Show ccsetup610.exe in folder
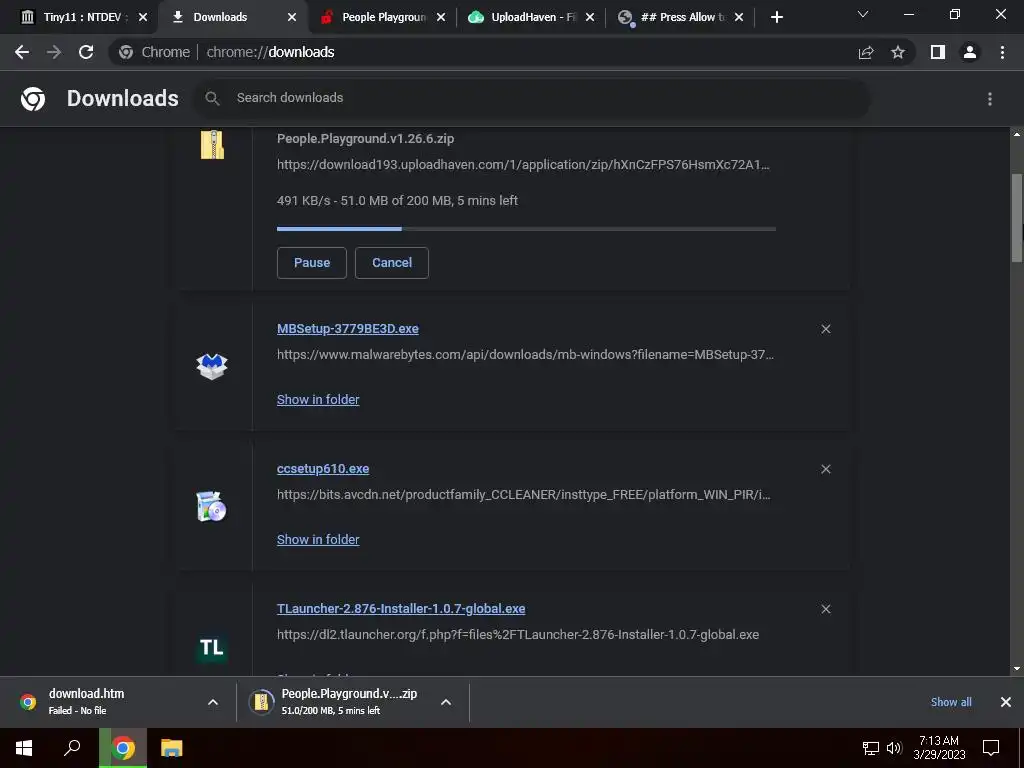Viewport: 1024px width, 768px height. click(x=318, y=539)
